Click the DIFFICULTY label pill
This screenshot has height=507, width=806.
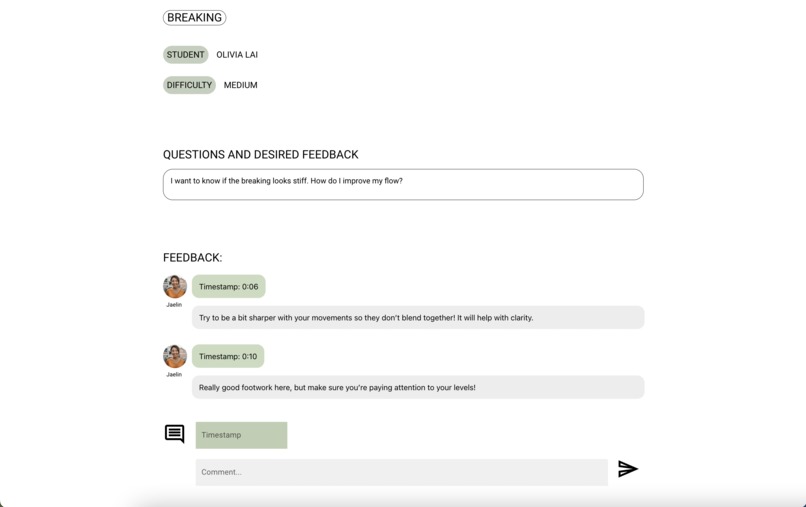(x=189, y=85)
